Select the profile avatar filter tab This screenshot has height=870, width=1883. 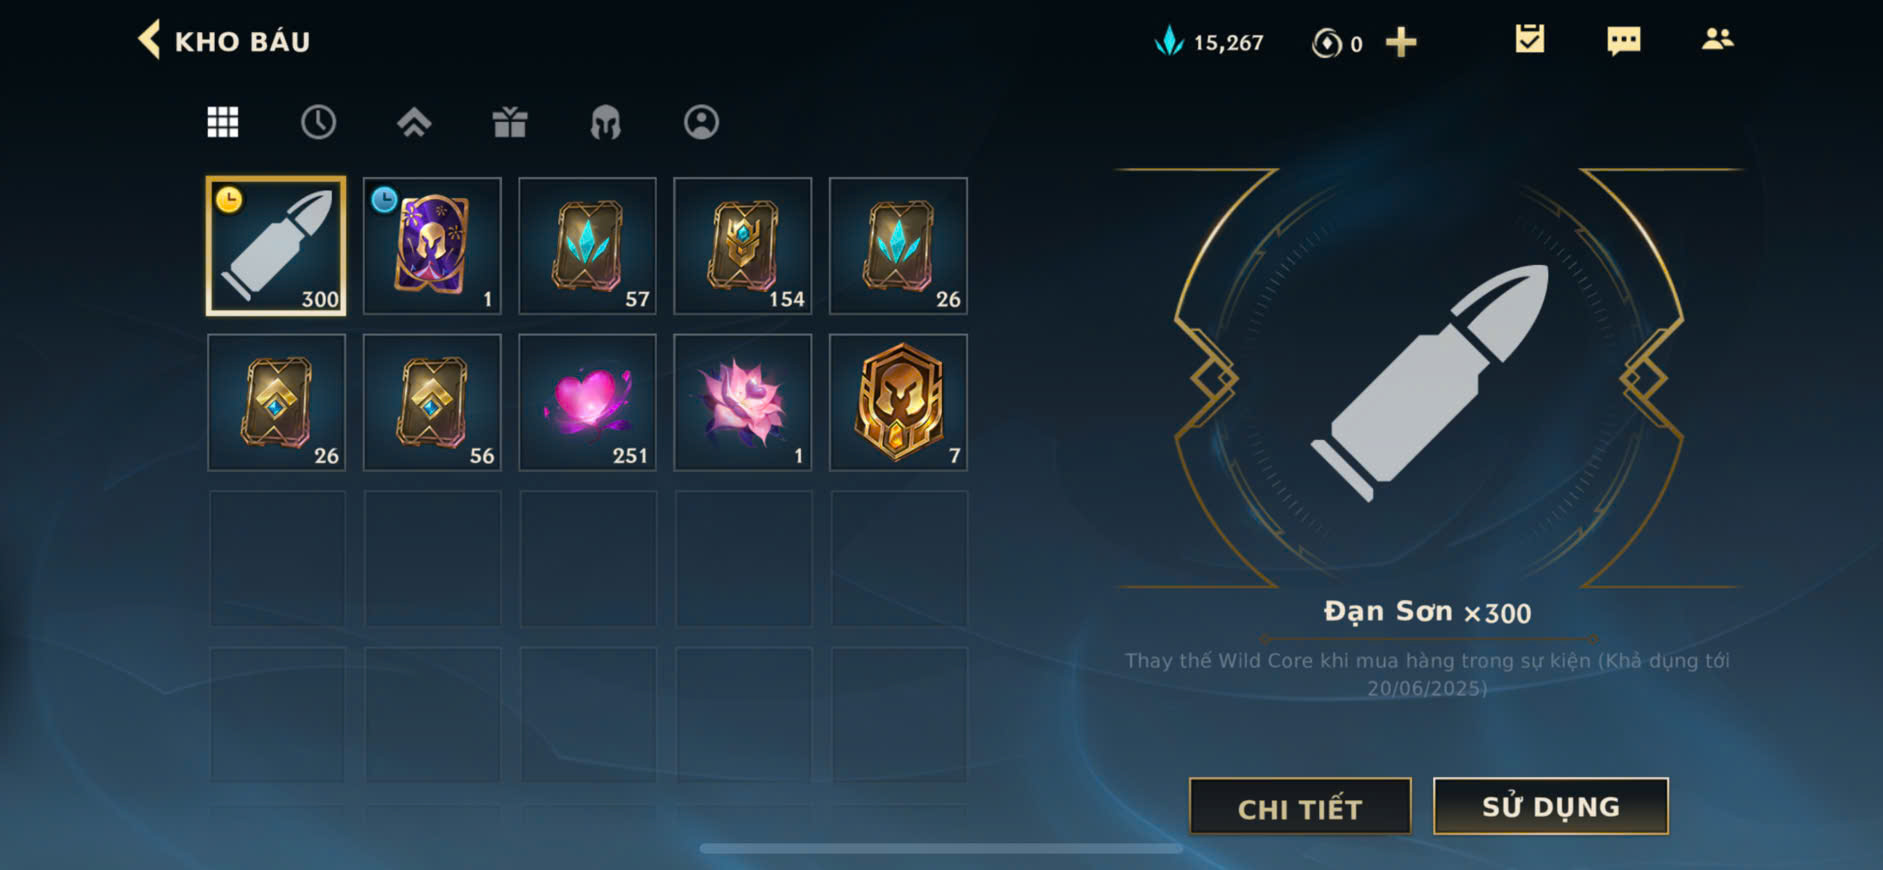click(x=701, y=122)
